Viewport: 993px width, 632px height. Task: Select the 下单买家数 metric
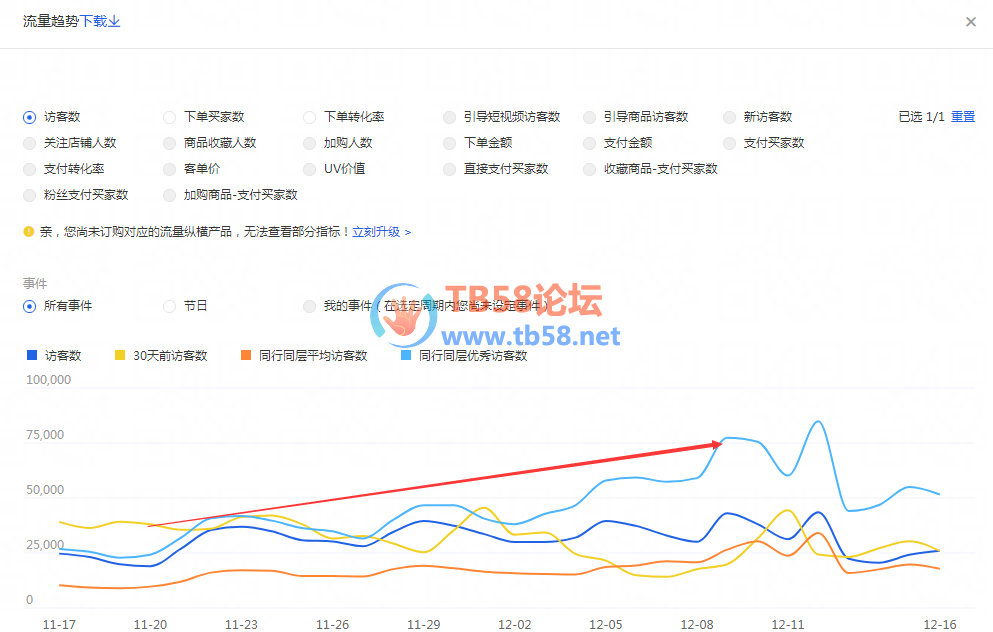click(x=170, y=117)
